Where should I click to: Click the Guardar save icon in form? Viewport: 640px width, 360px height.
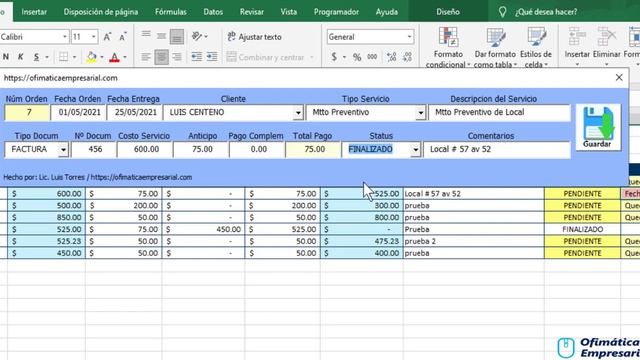click(x=598, y=127)
